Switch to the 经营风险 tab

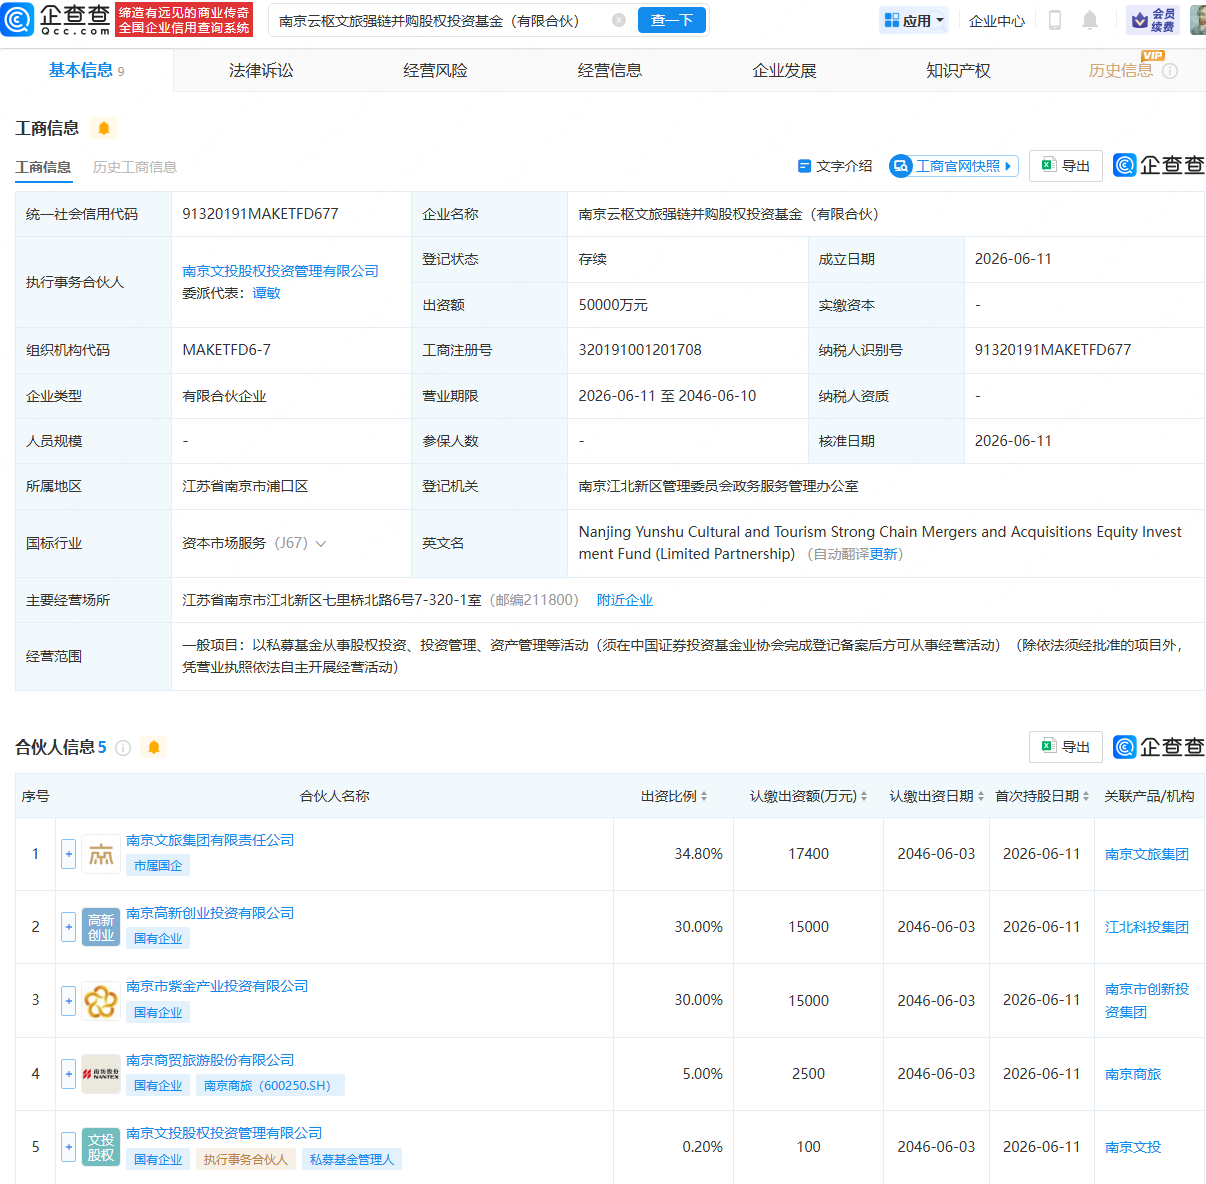pyautogui.click(x=435, y=70)
